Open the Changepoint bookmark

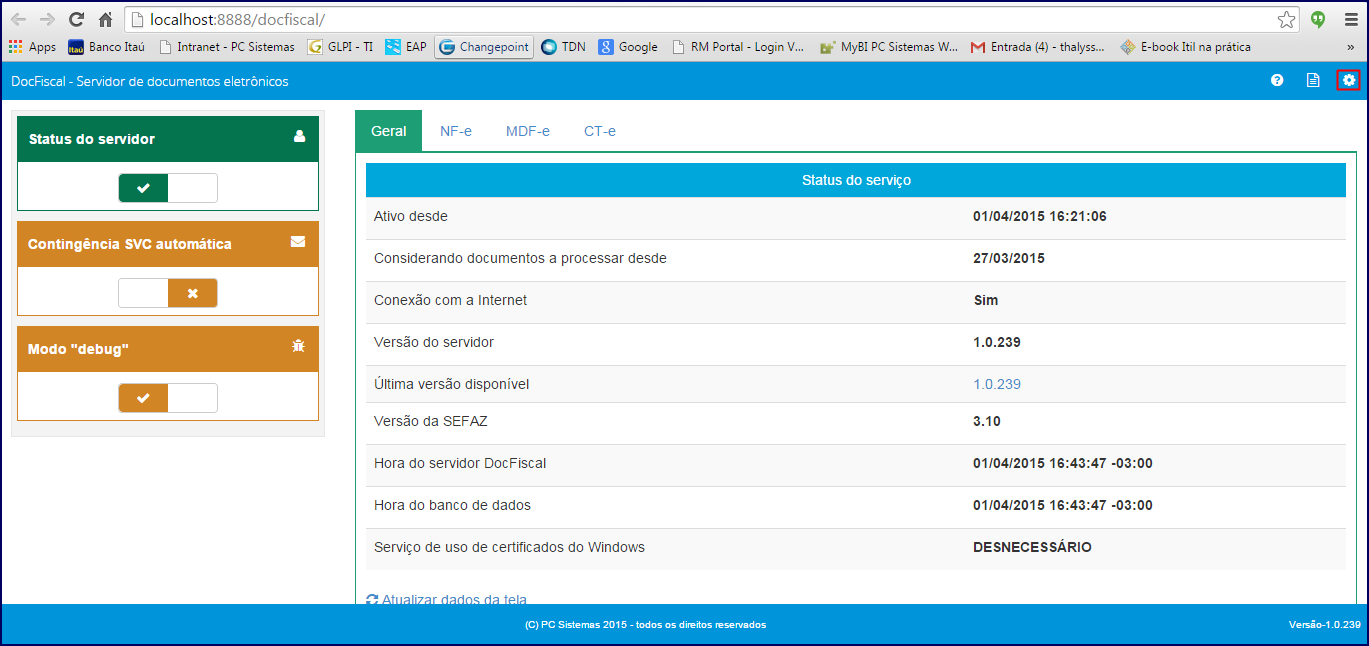point(484,47)
